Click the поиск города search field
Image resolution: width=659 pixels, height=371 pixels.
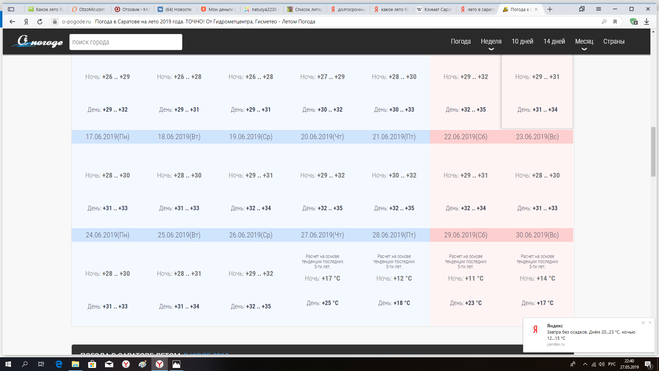tap(126, 42)
